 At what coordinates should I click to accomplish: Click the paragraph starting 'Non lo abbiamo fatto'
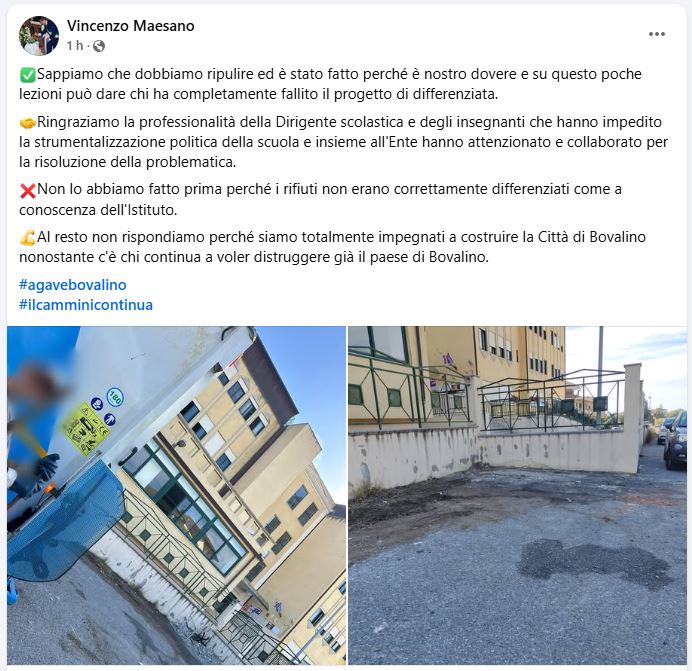pos(320,200)
